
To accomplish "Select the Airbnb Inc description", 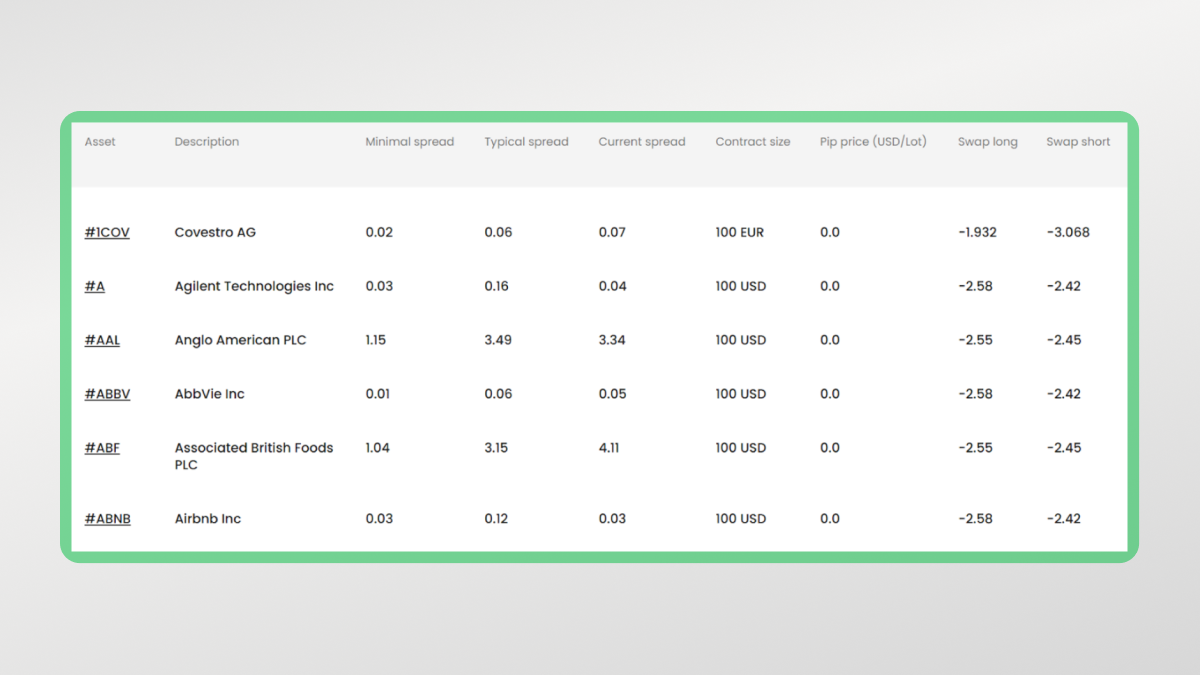I will [208, 519].
